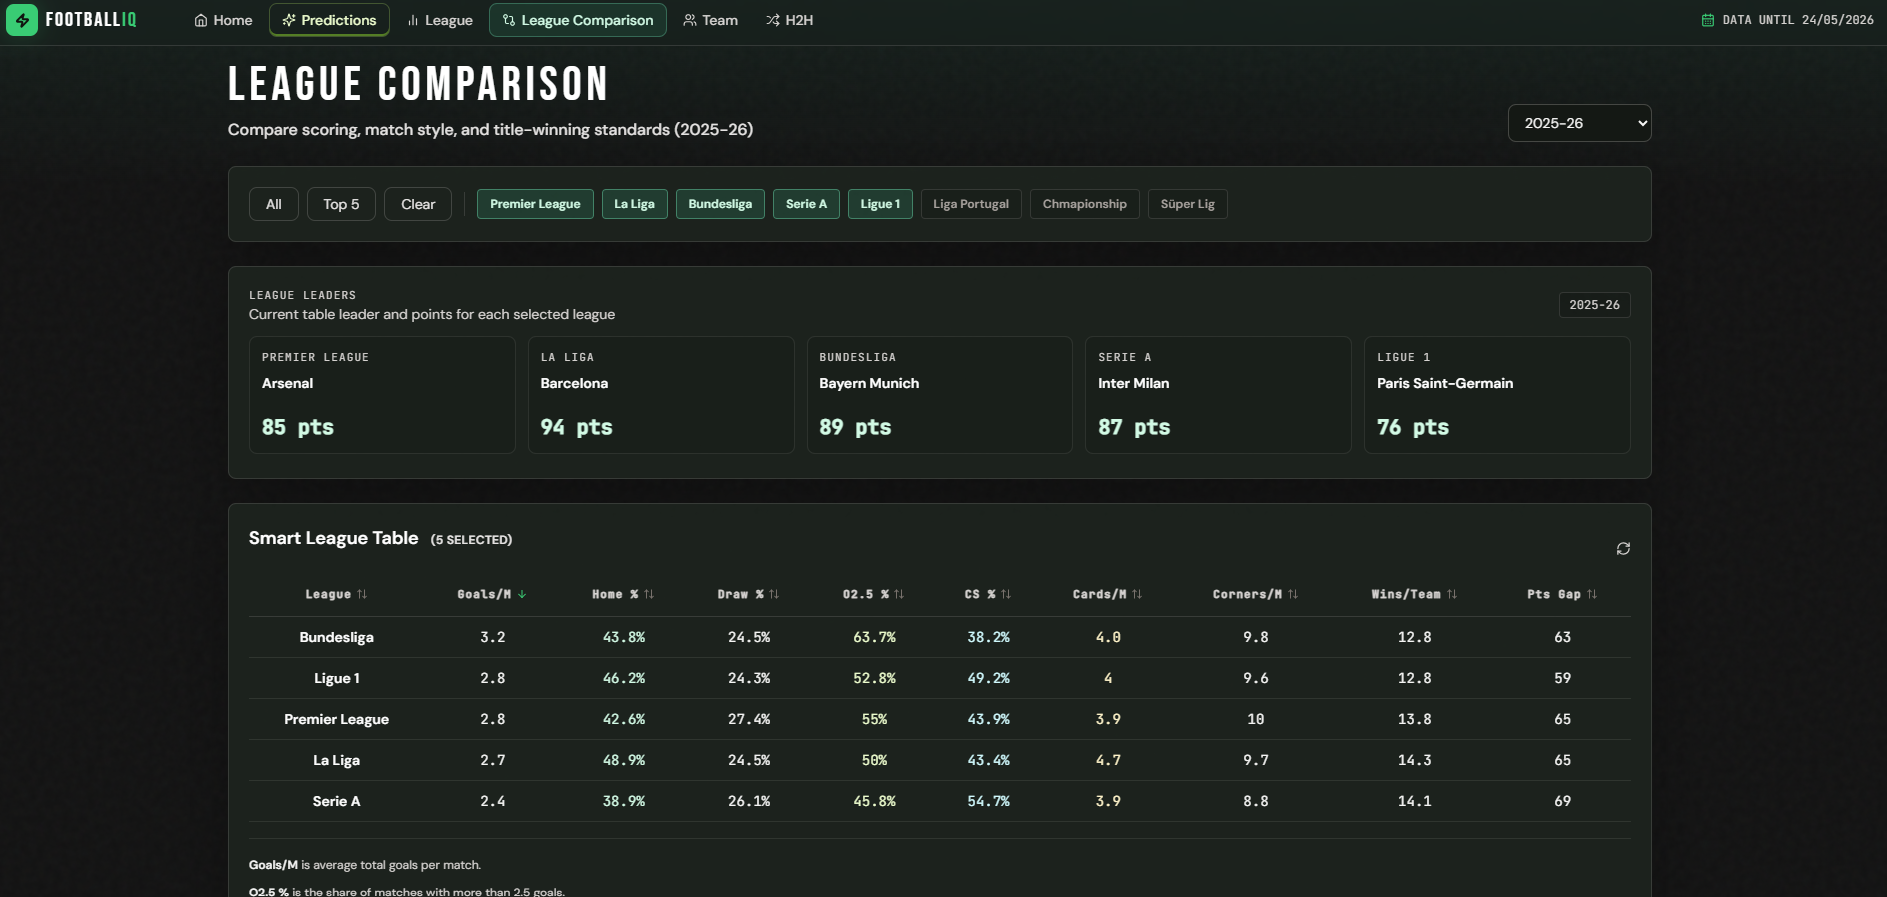Enable the Chmapionship filter chip
1887x897 pixels.
tap(1085, 204)
